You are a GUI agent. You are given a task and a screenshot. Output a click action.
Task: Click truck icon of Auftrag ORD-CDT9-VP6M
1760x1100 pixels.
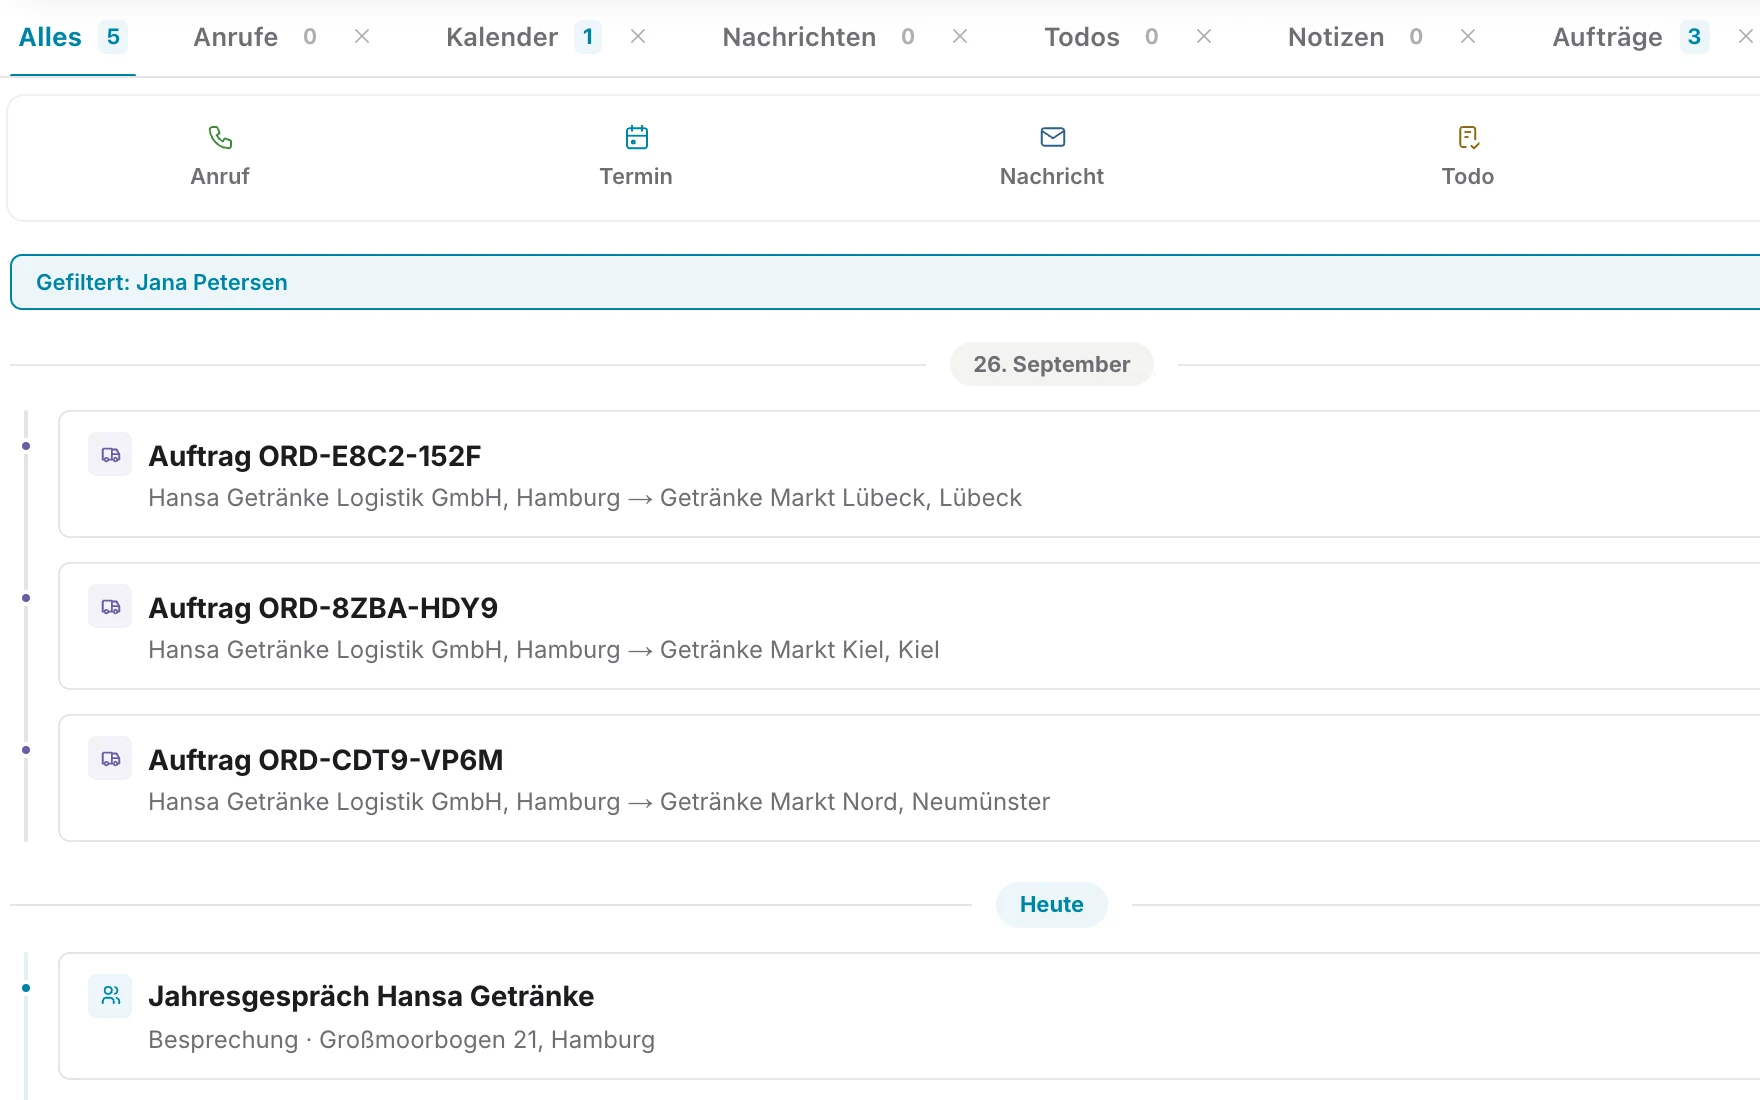110,759
